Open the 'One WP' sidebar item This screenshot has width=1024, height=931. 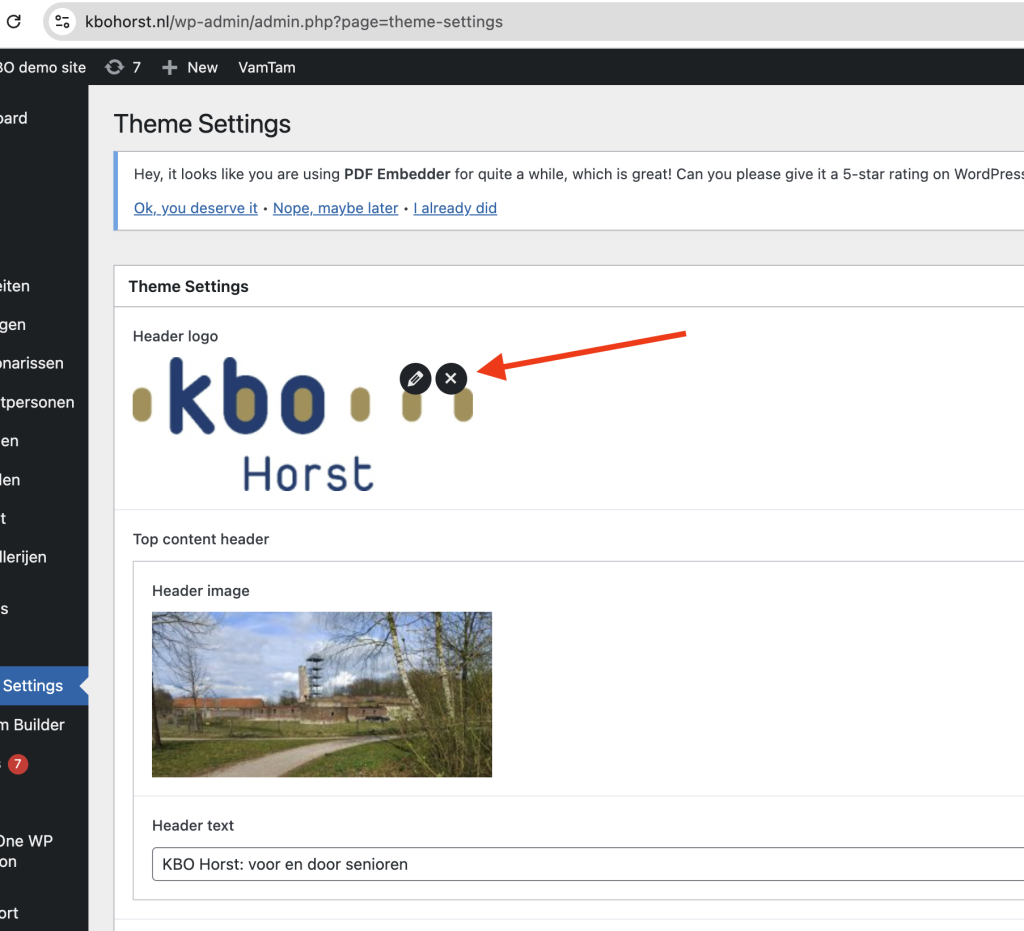(26, 851)
